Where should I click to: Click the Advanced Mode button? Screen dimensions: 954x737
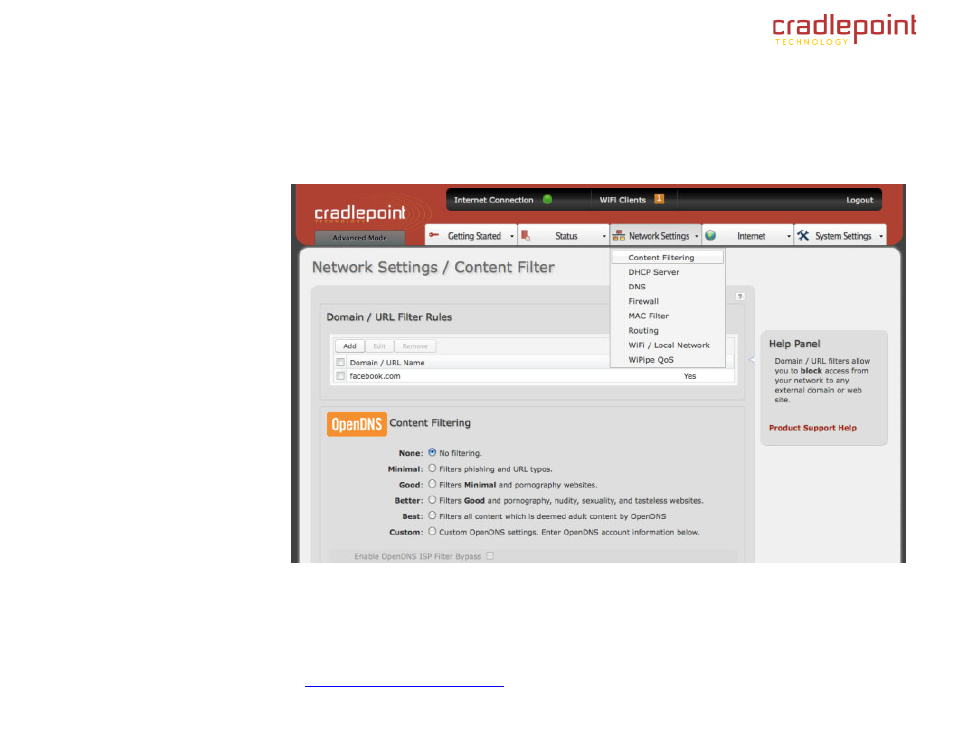coord(359,237)
